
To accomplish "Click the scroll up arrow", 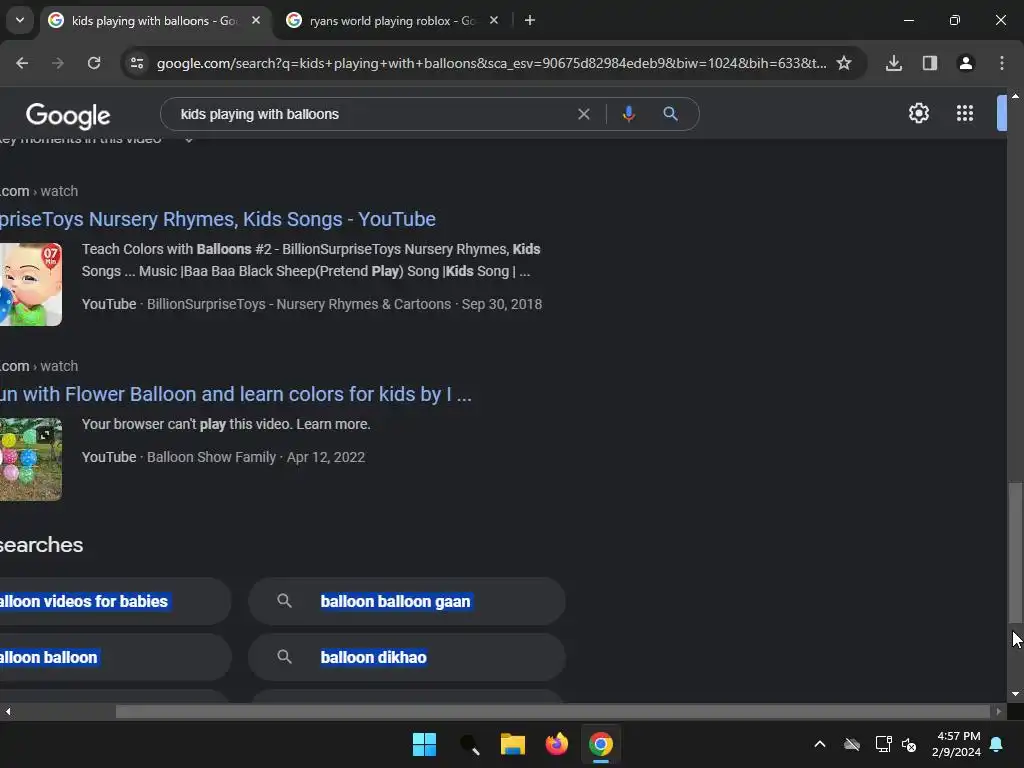I will click(x=1015, y=96).
